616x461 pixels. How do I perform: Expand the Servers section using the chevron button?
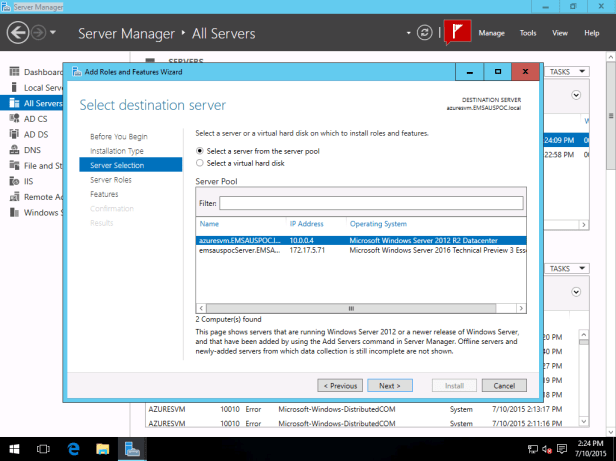[577, 95]
